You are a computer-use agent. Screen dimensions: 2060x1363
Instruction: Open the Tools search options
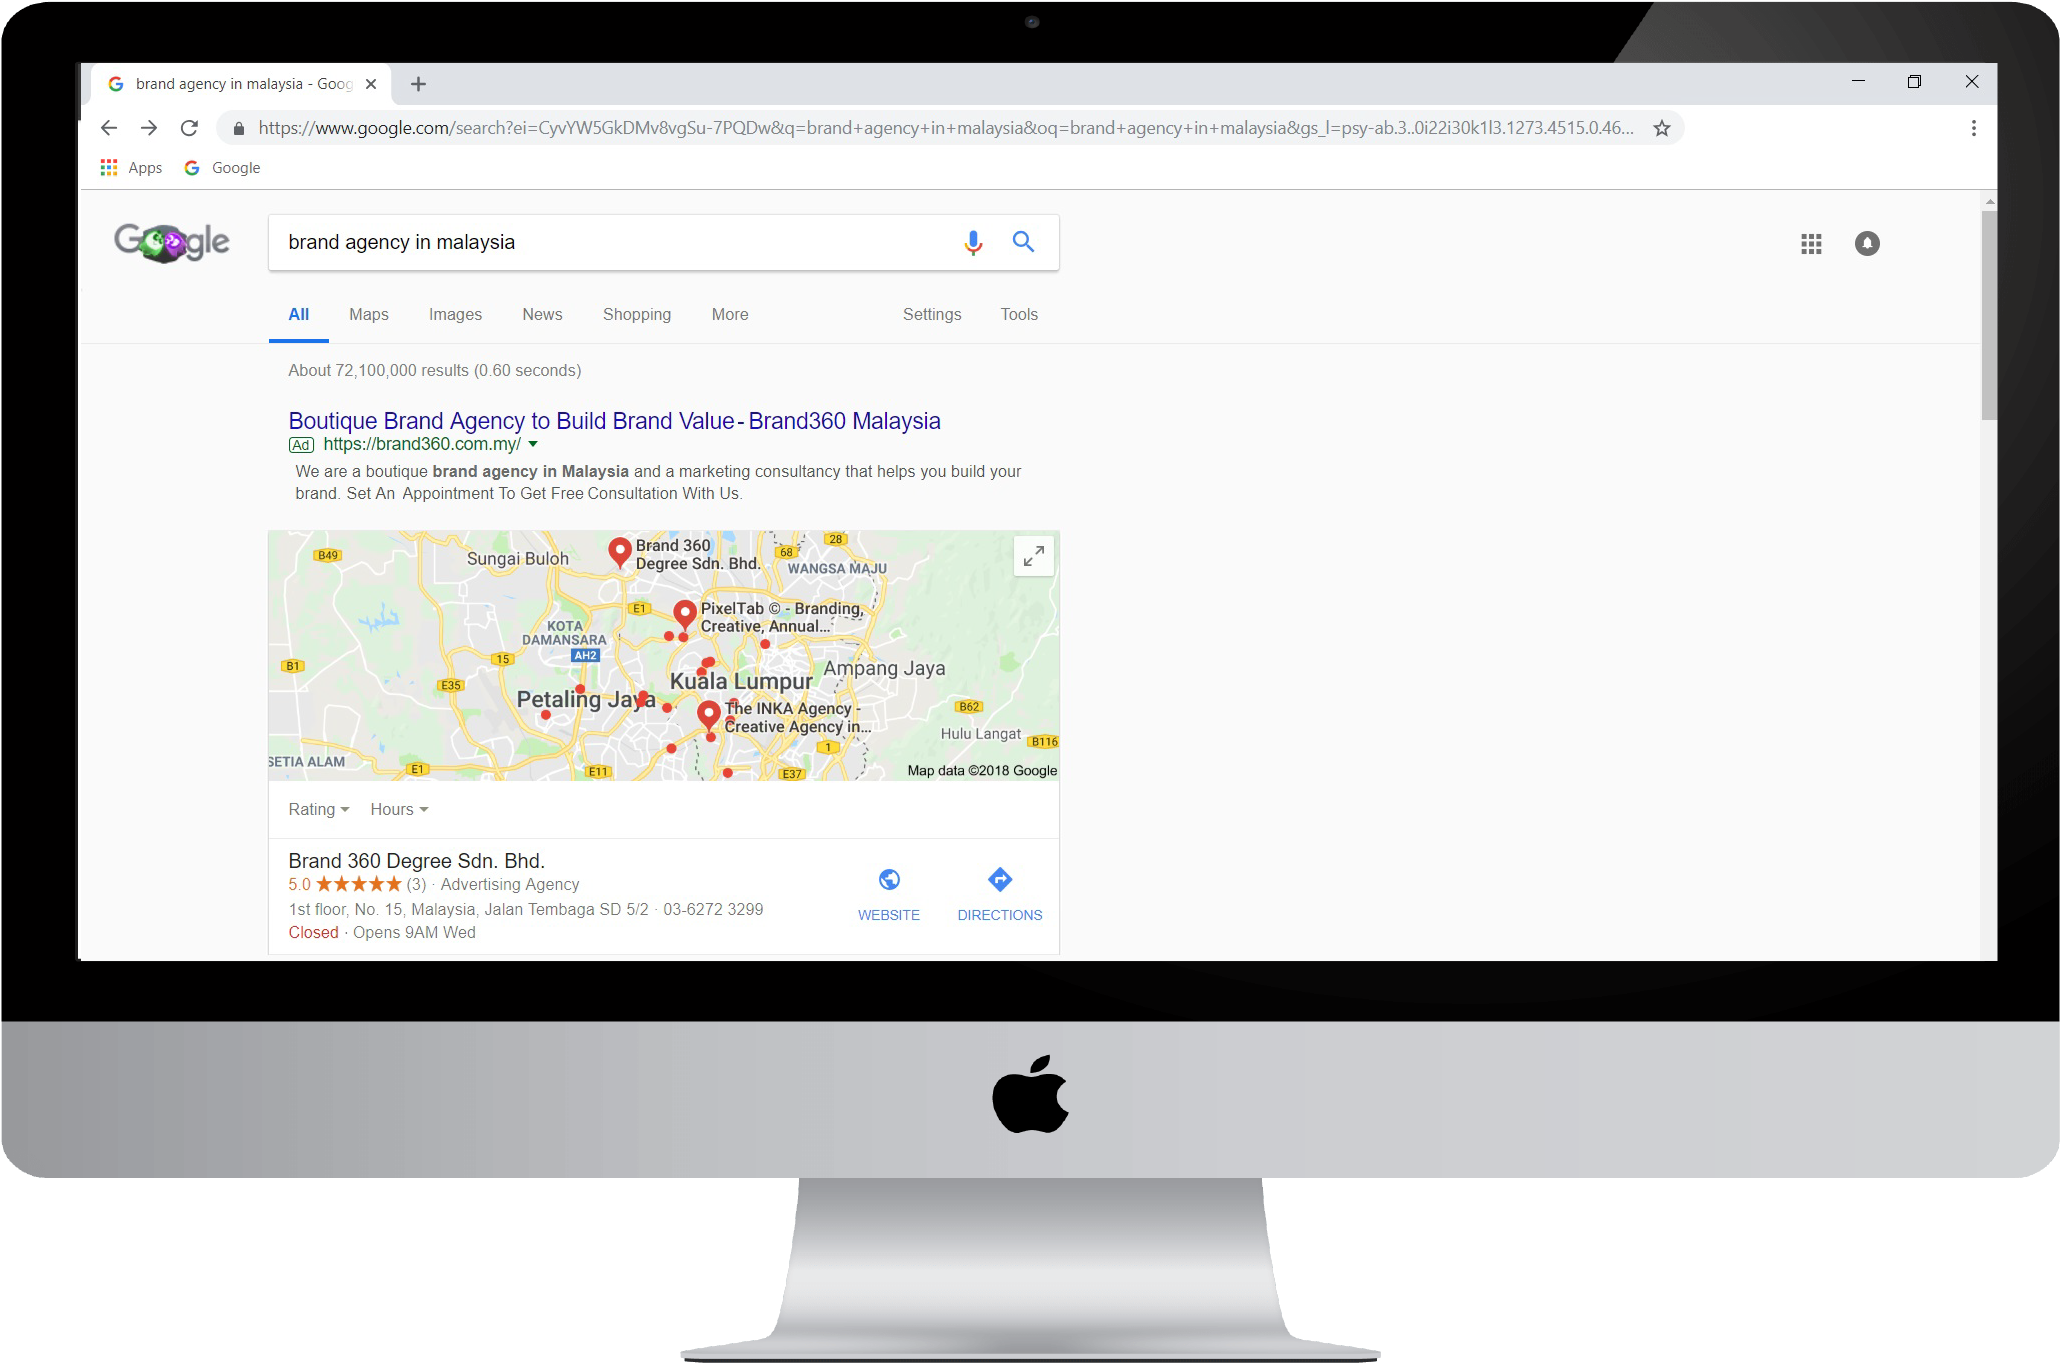tap(1019, 314)
